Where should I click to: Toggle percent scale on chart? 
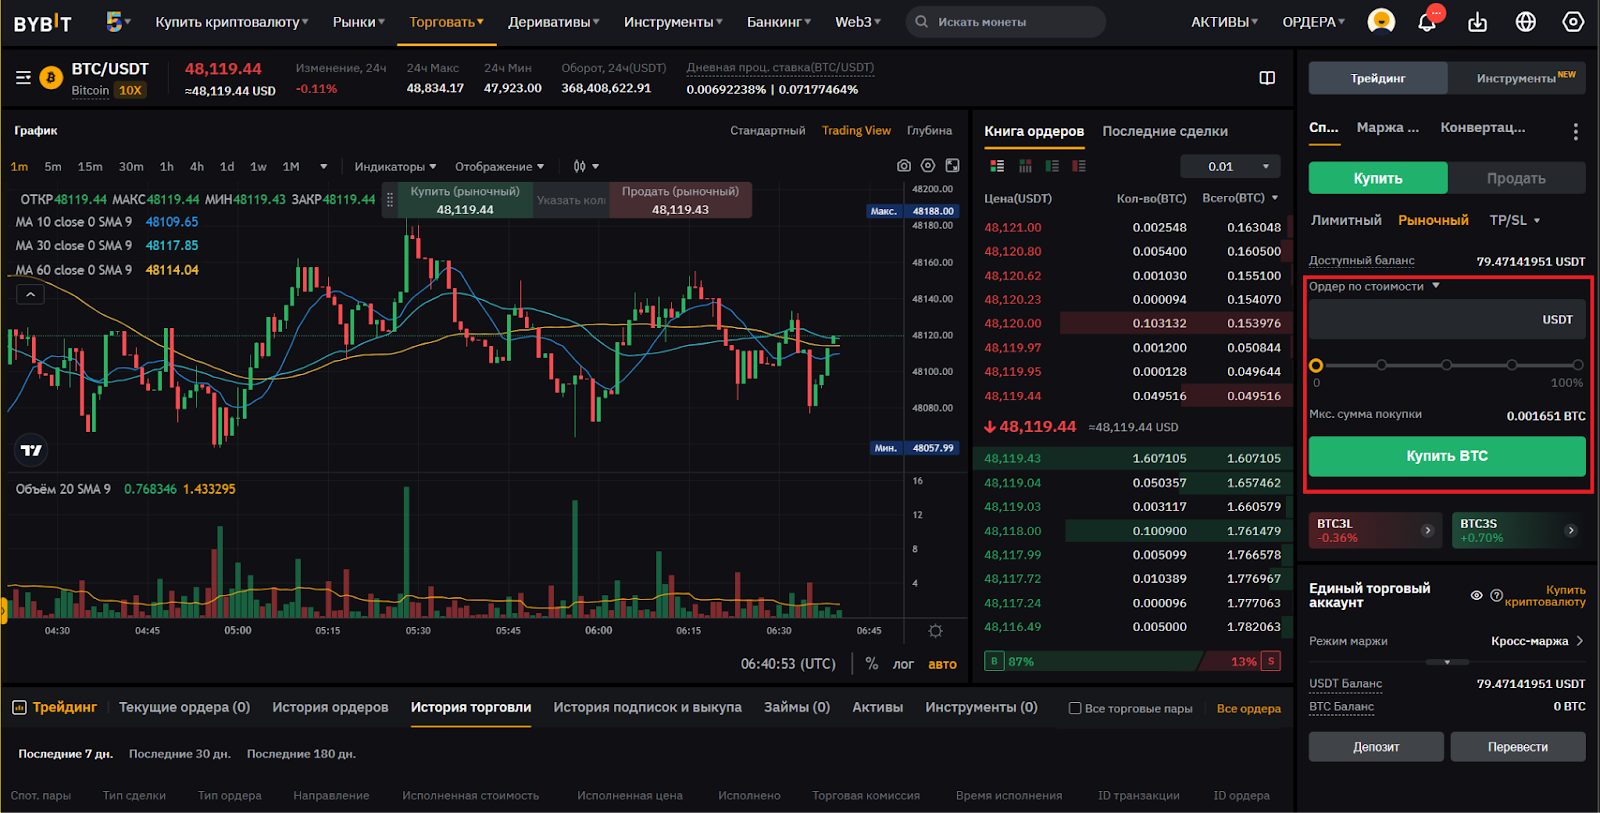pyautogui.click(x=872, y=664)
